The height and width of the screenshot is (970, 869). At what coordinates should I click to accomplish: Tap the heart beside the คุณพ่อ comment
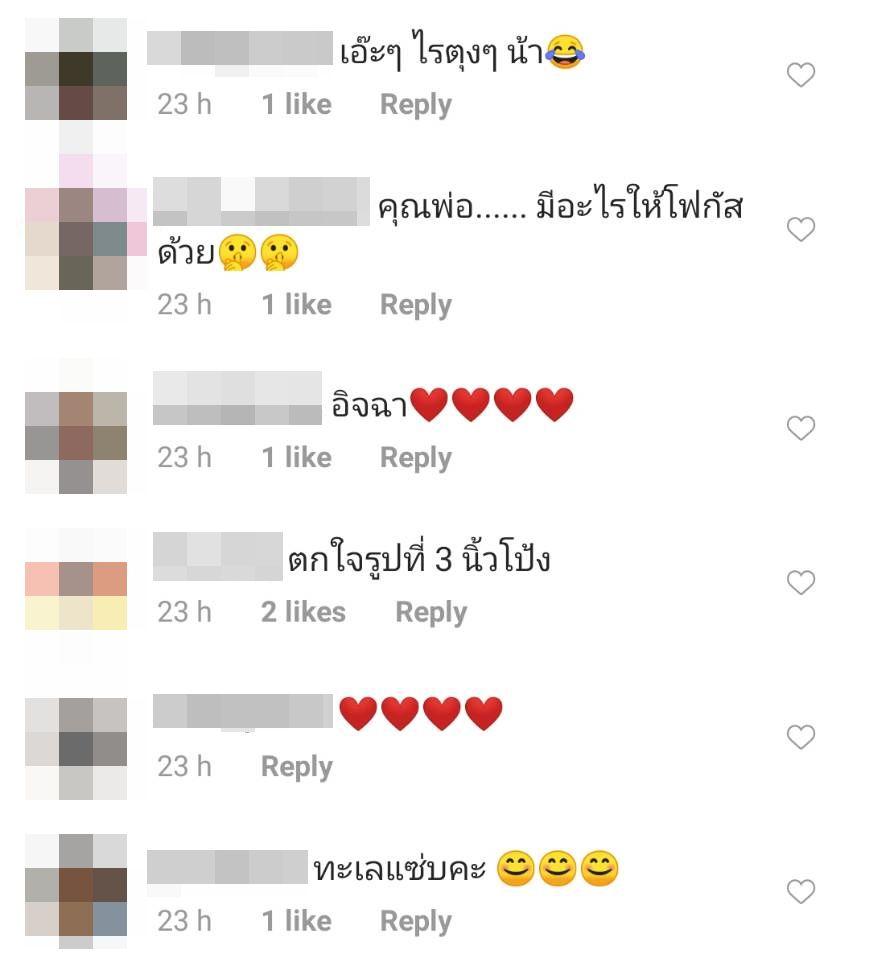pyautogui.click(x=800, y=230)
